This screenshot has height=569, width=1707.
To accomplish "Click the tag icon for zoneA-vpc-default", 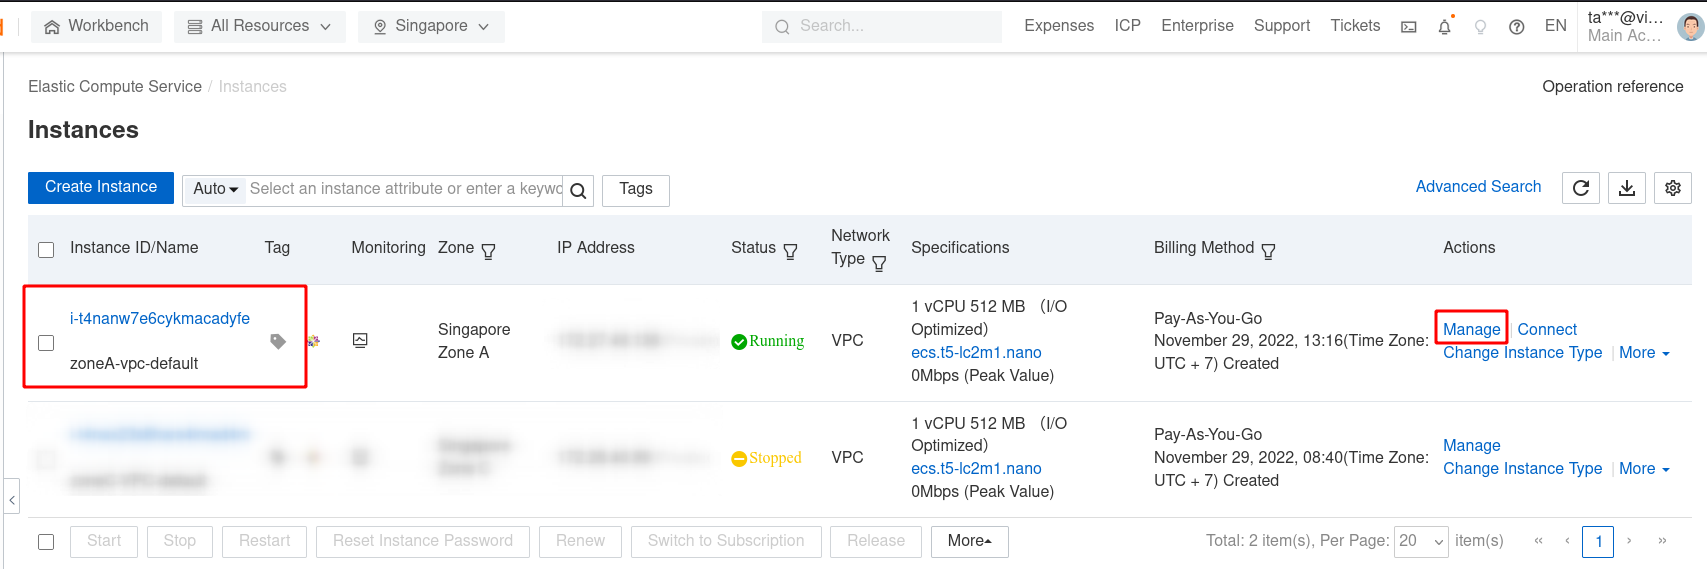I will click(x=278, y=342).
